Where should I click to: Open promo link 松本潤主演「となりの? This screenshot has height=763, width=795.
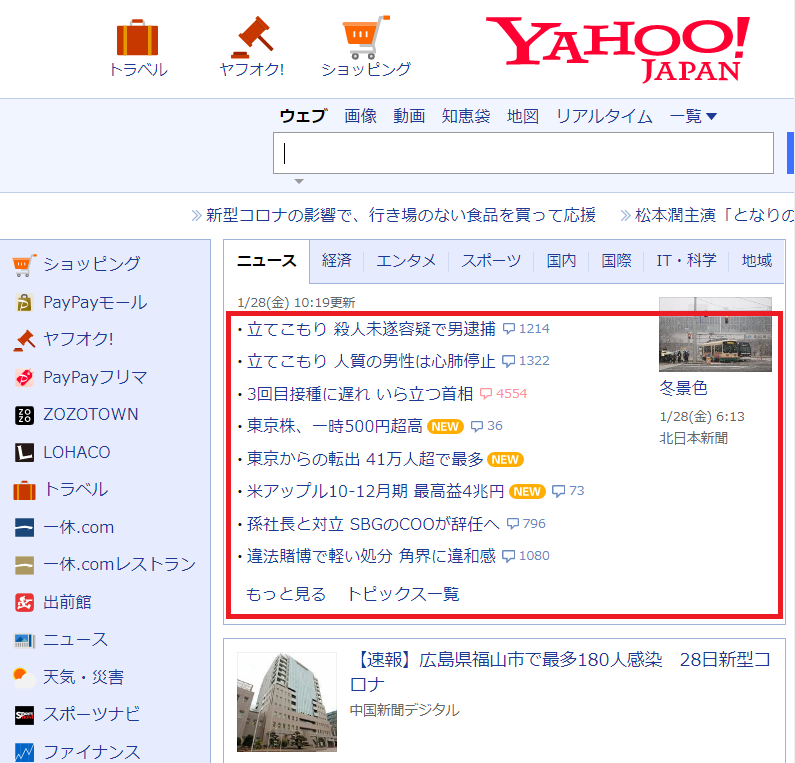click(x=714, y=215)
